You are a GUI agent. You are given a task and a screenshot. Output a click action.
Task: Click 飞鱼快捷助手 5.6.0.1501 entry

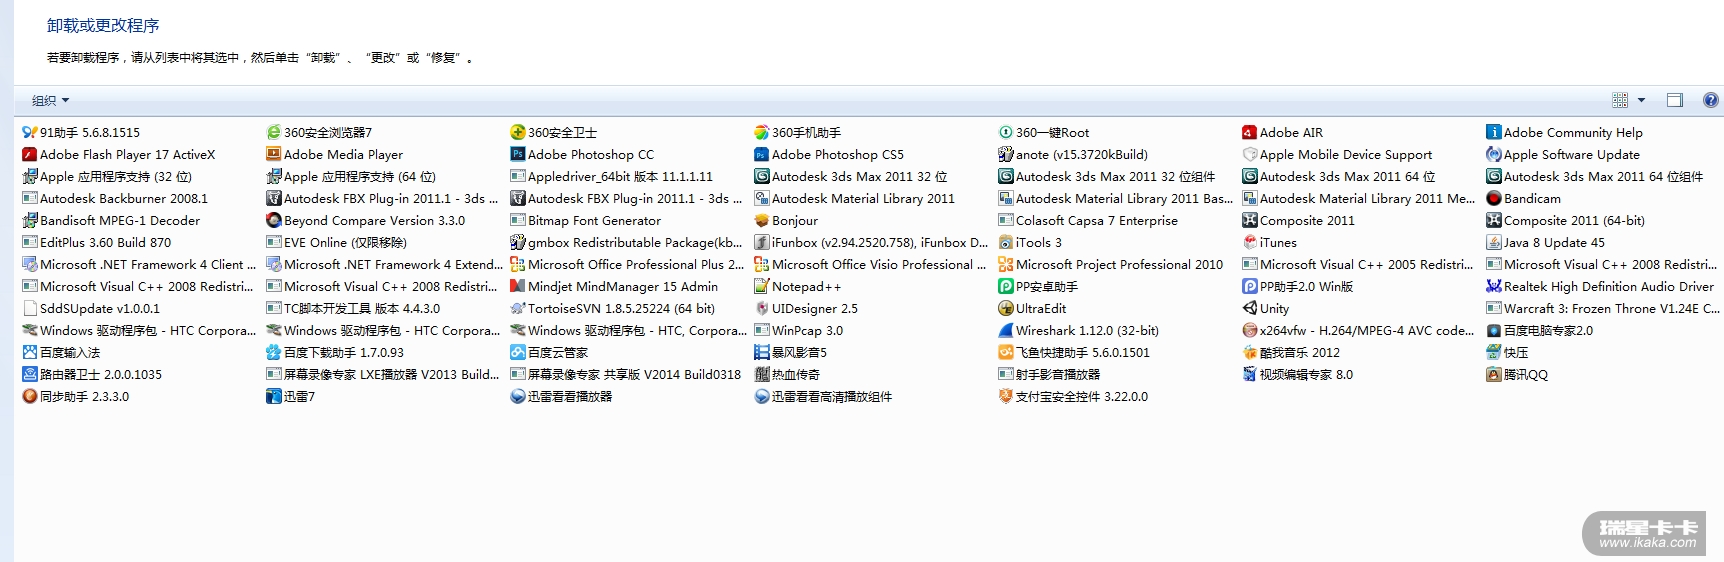[1074, 352]
